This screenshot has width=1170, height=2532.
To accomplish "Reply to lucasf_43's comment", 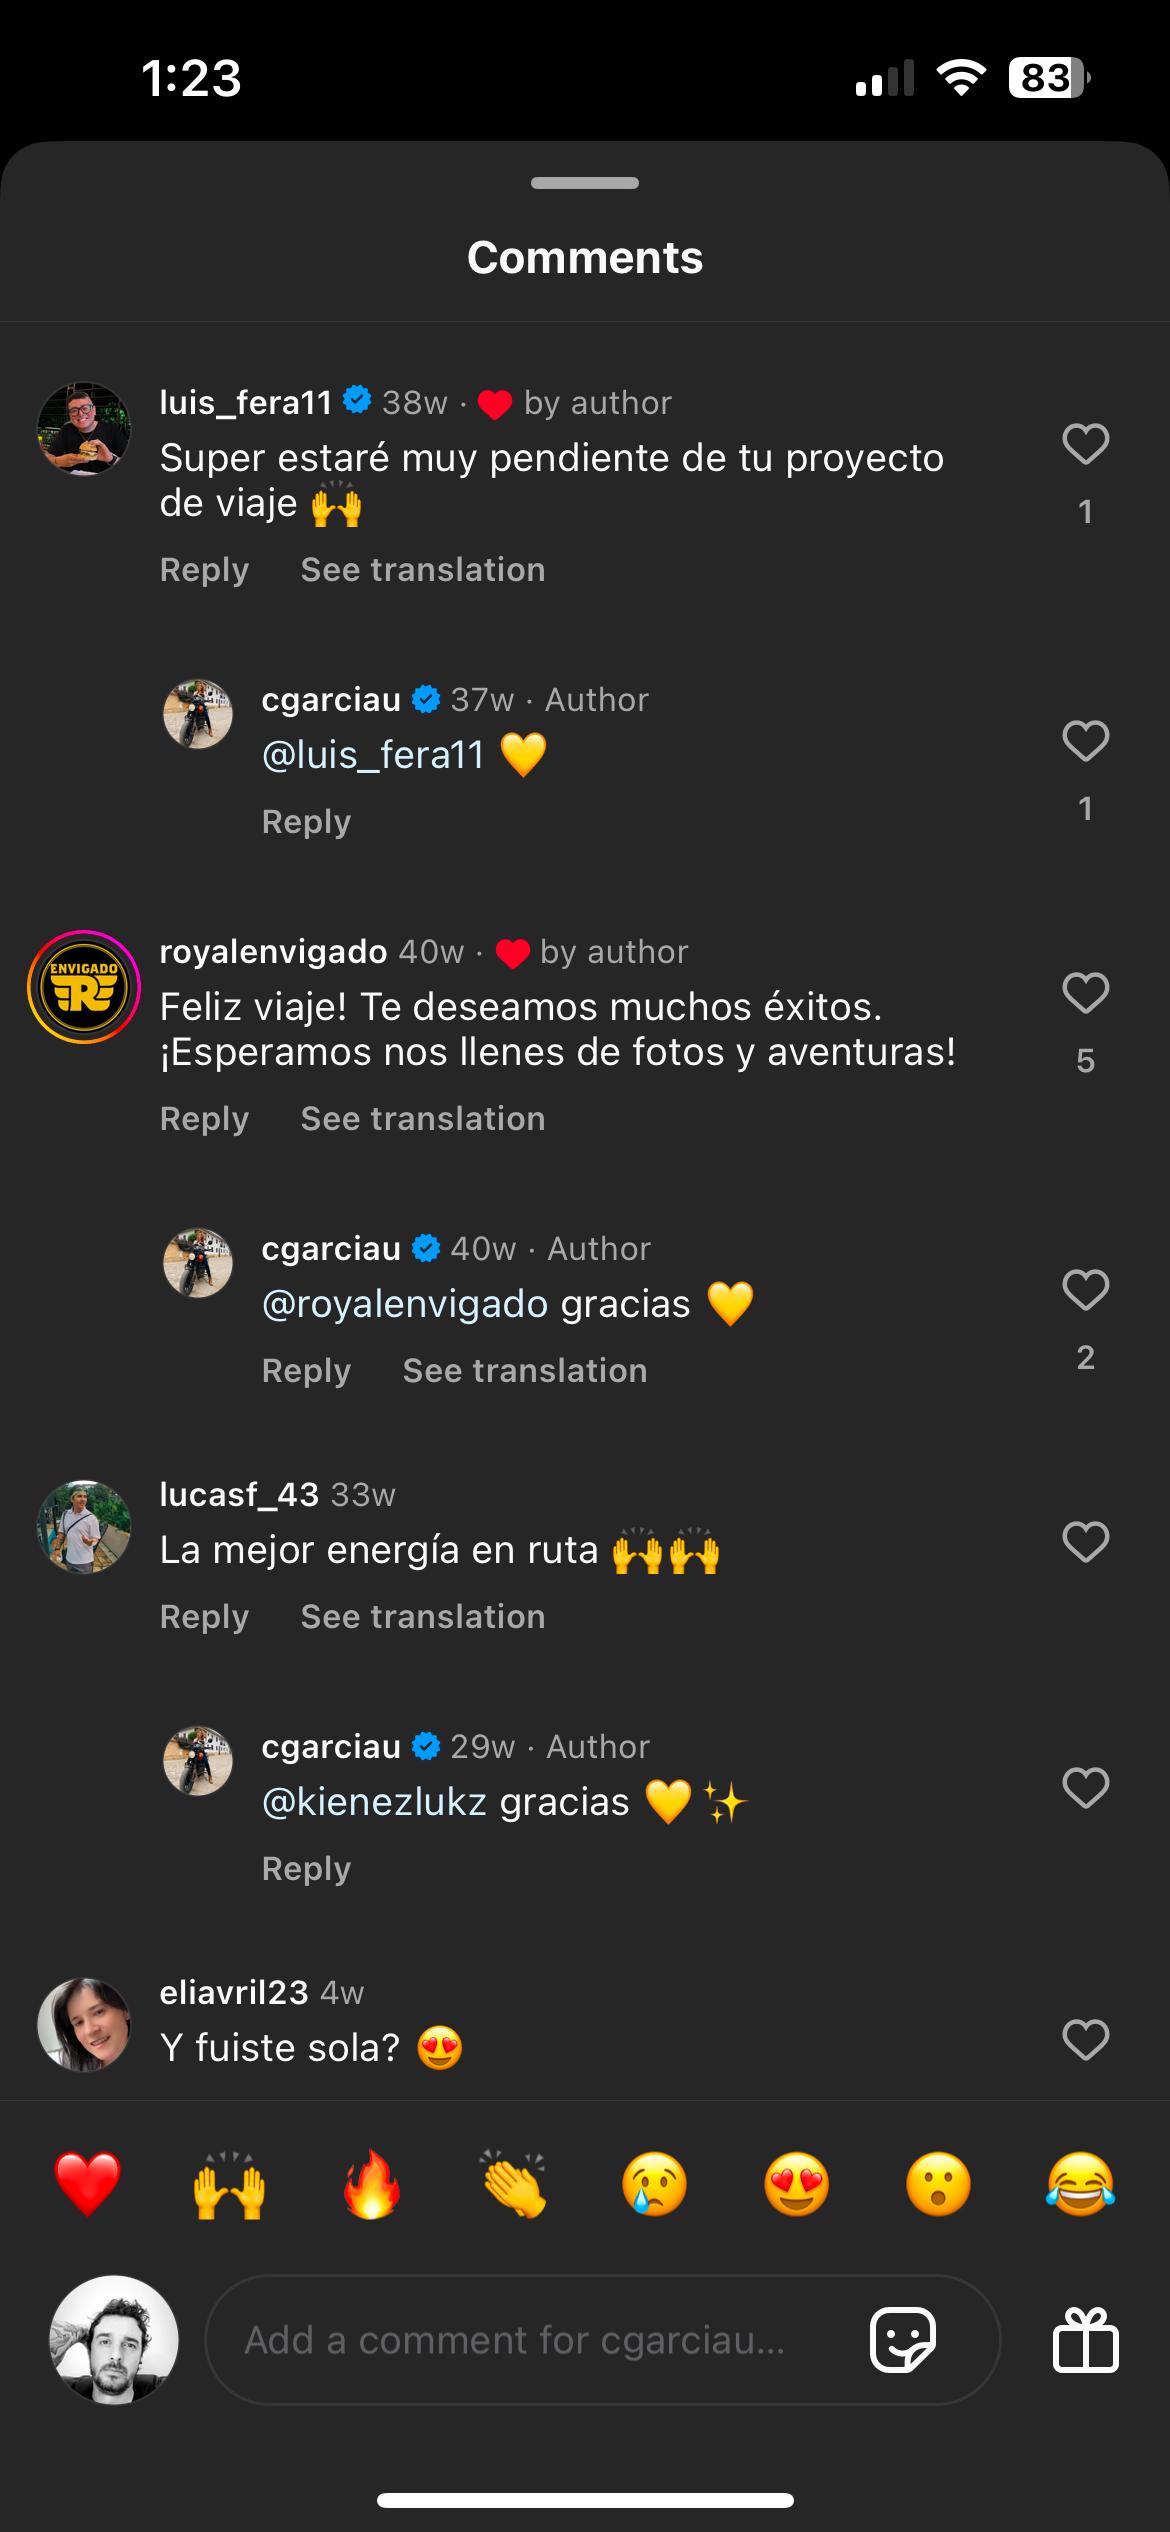I will [204, 1617].
